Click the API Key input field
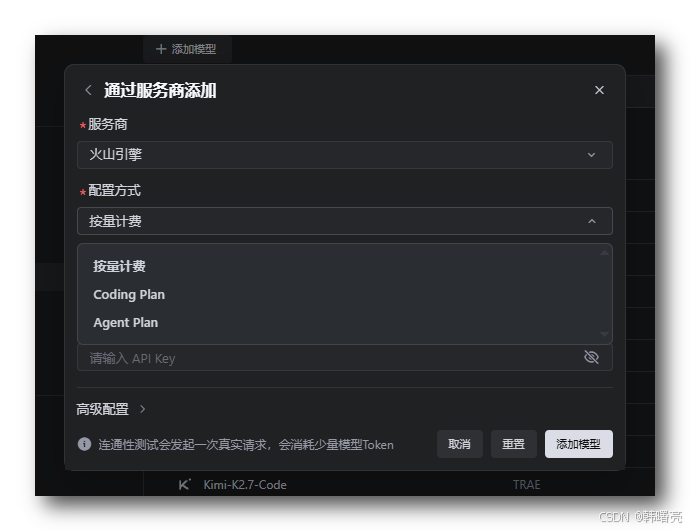The width and height of the screenshot is (690, 531). point(345,358)
